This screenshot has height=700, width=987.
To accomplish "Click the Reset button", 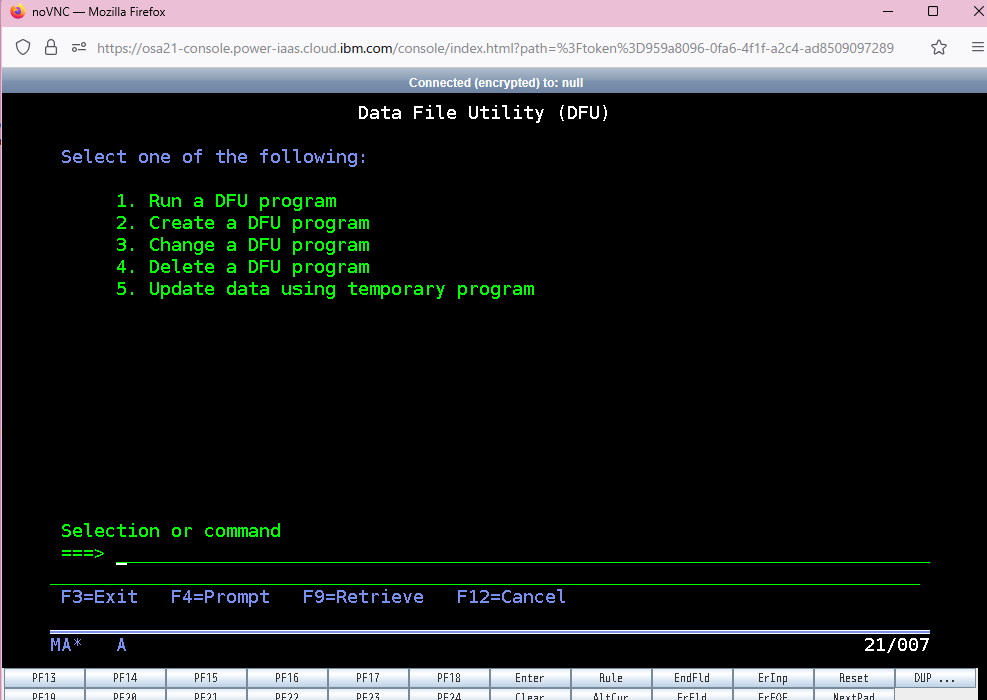I will (x=854, y=678).
